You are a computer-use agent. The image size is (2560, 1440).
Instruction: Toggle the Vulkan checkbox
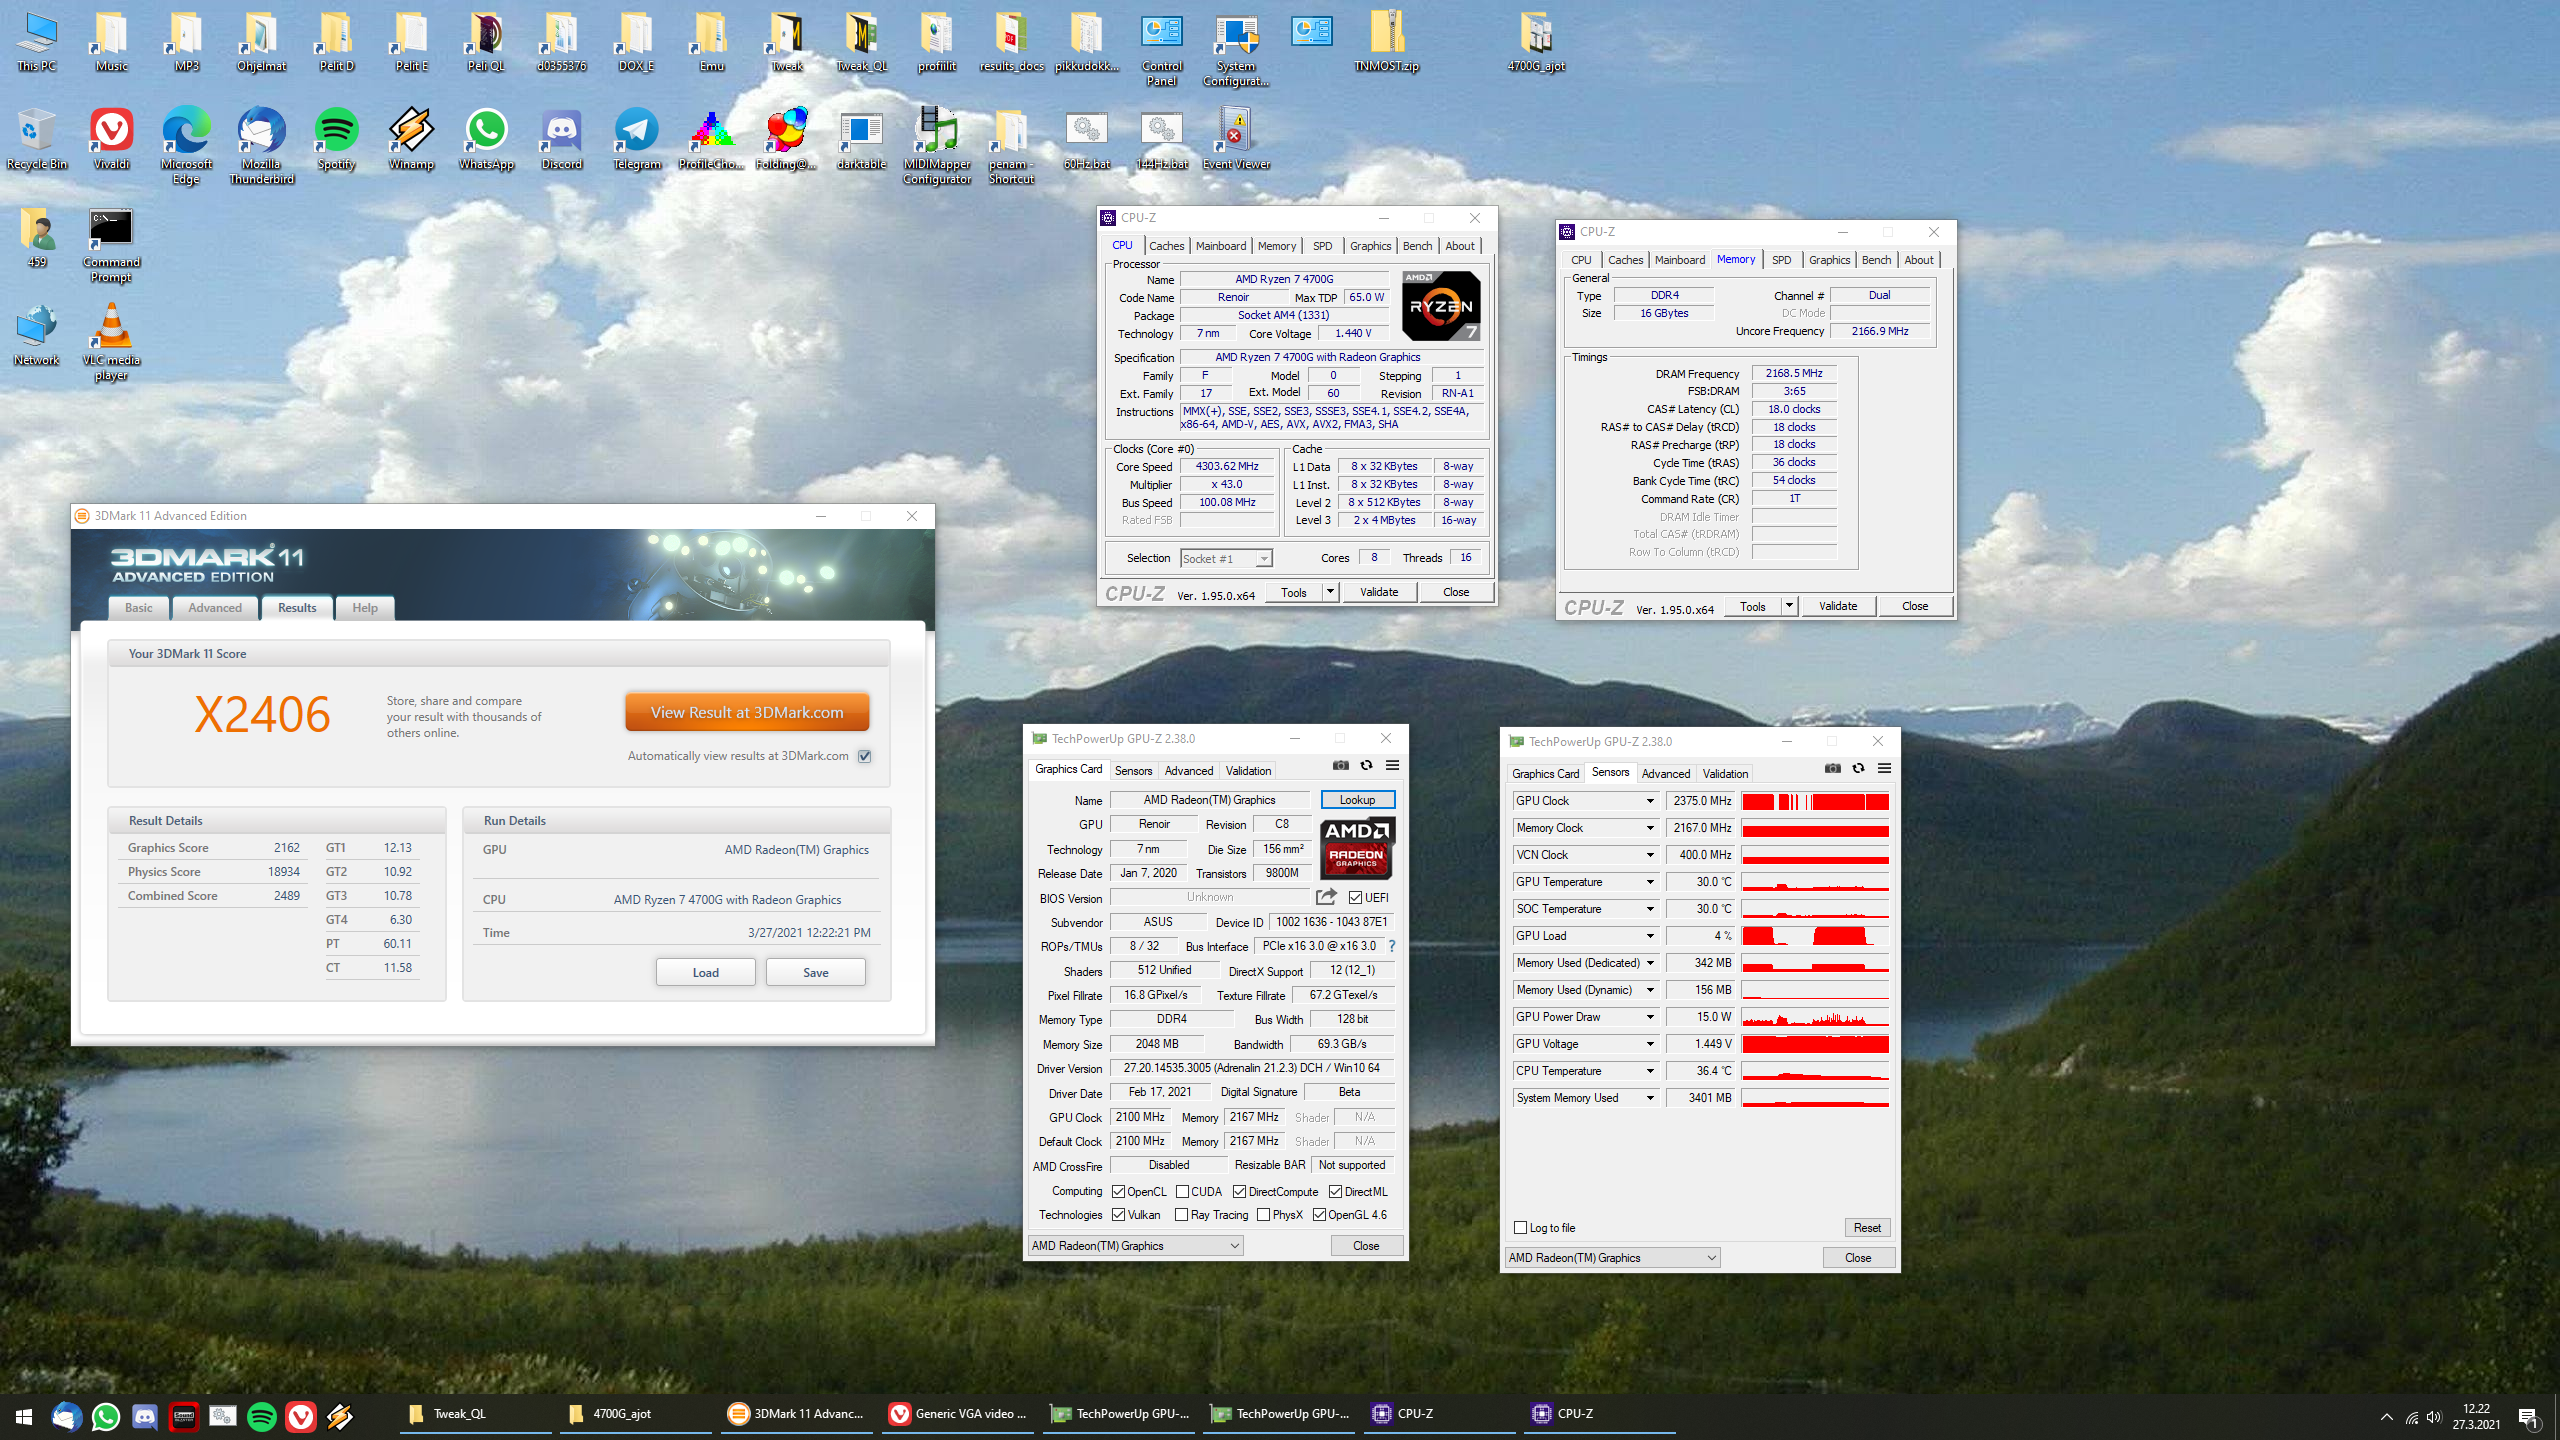pyautogui.click(x=1118, y=1214)
